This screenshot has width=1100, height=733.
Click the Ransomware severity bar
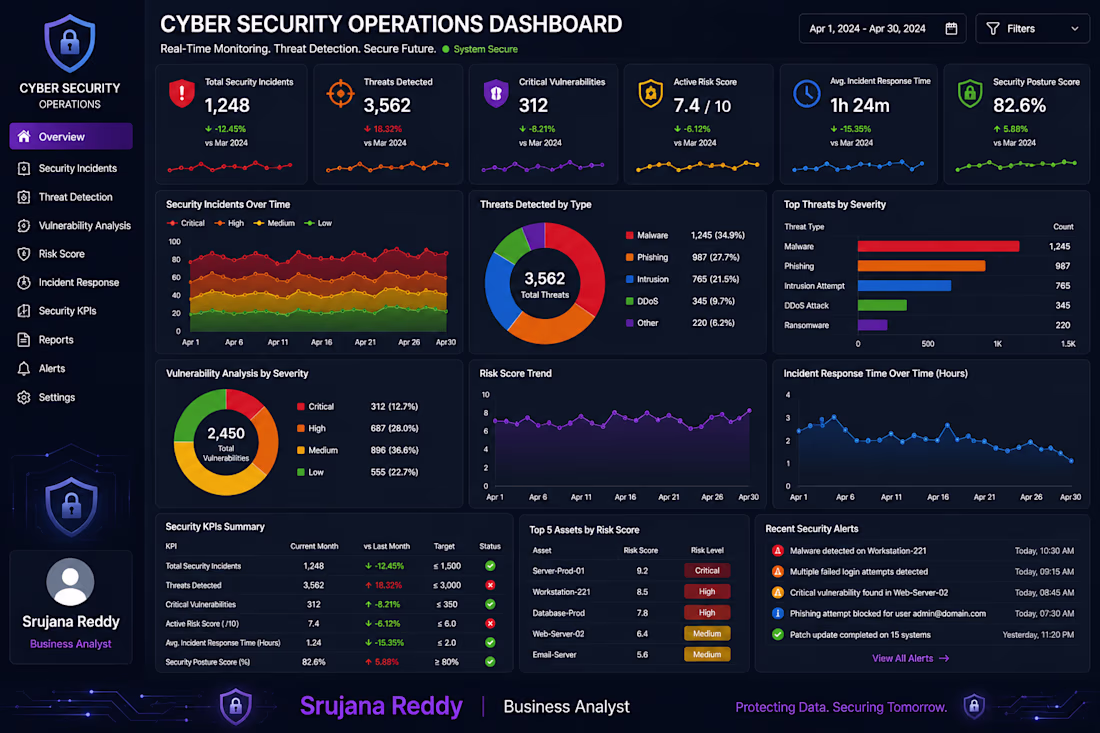(x=873, y=325)
